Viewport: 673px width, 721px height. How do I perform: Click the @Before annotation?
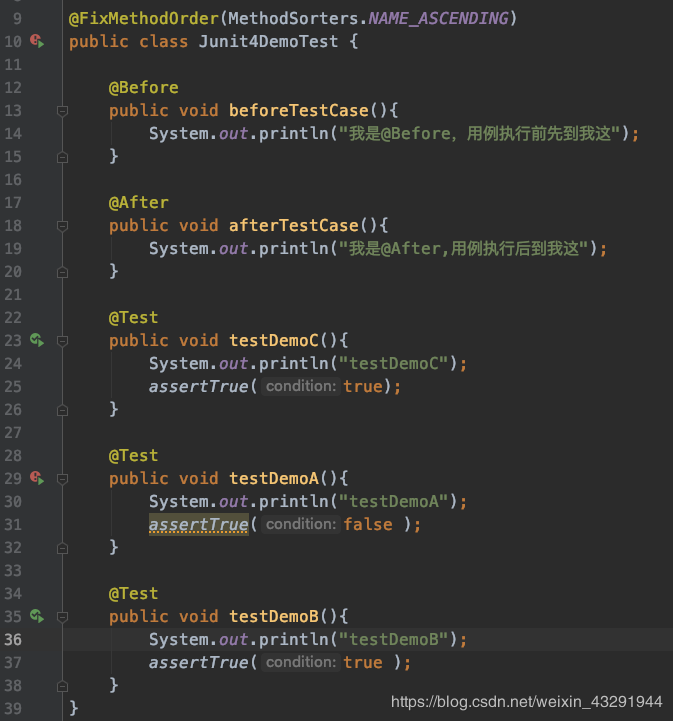pos(143,87)
